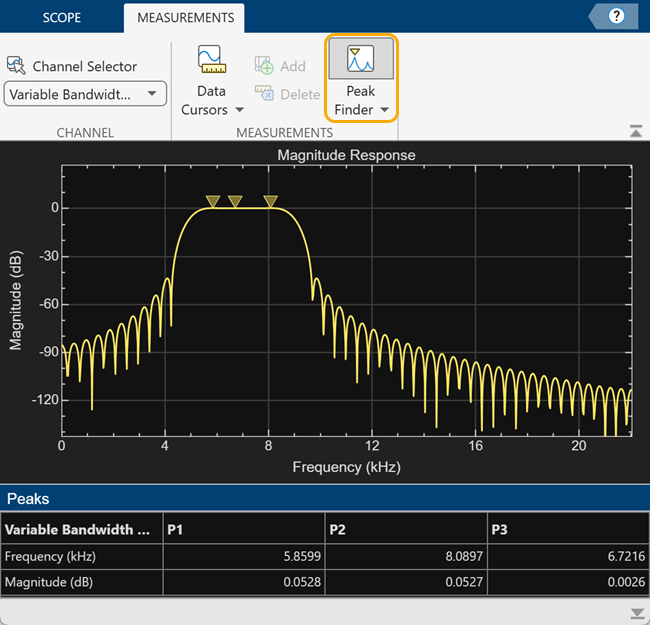The height and width of the screenshot is (625, 650).
Task: Select the P2 magnitude value 0.0527
Action: (x=464, y=582)
